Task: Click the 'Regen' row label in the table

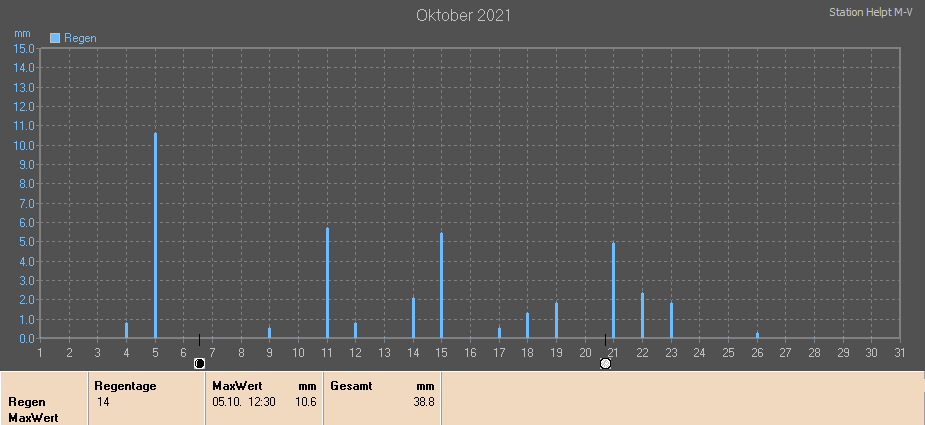Action: (27, 402)
